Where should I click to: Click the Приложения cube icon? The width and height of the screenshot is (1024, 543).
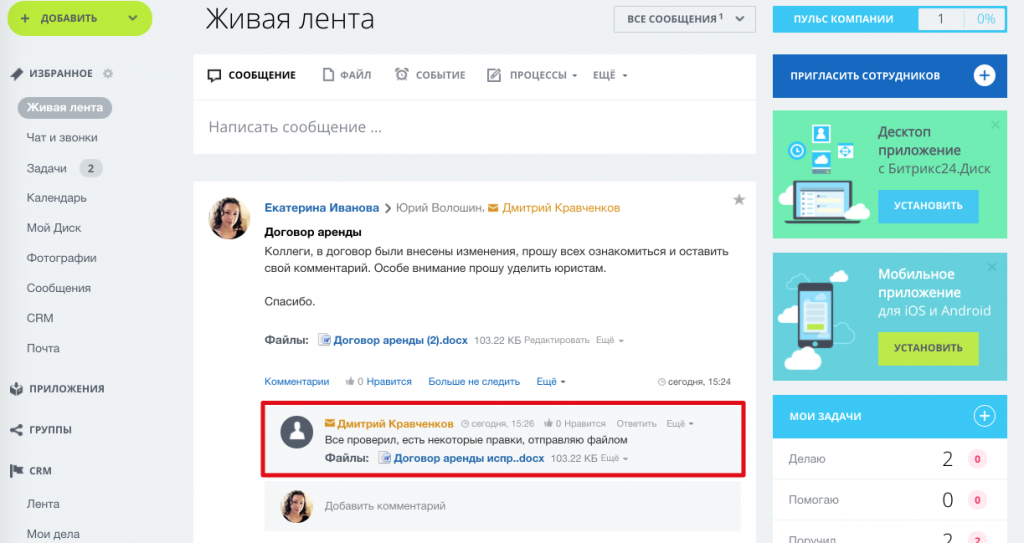[17, 389]
